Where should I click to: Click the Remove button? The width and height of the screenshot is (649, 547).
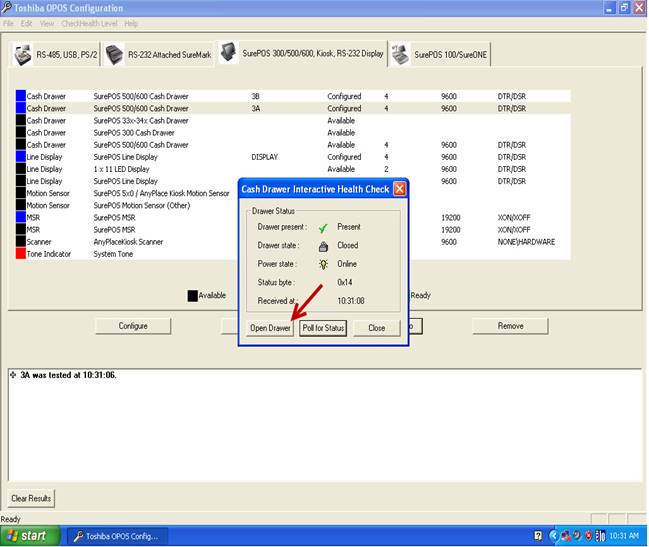point(510,326)
